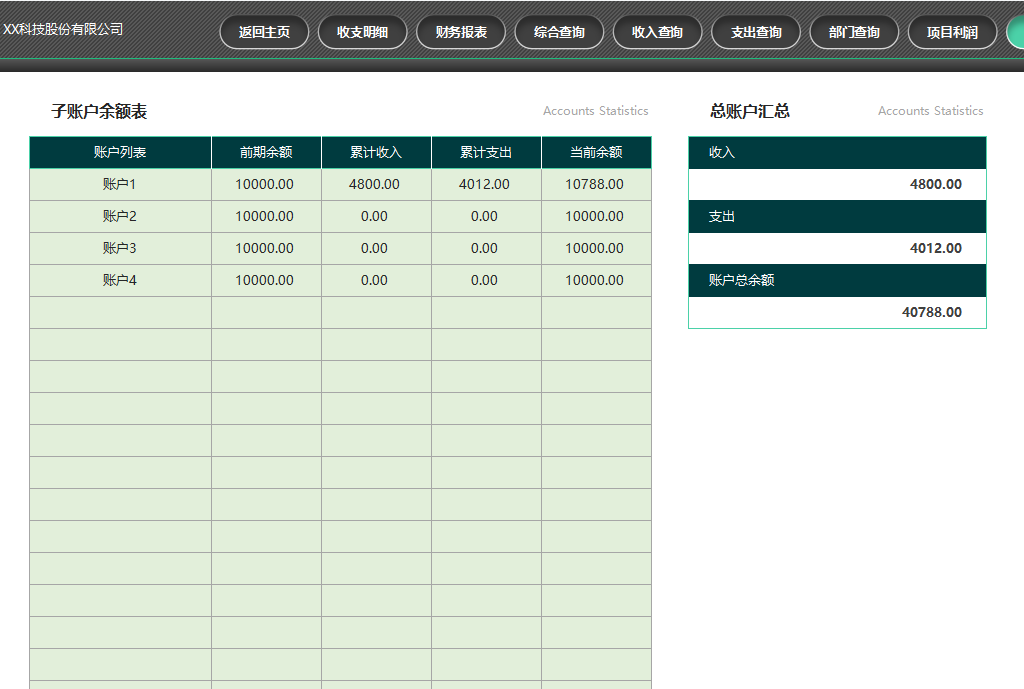This screenshot has height=689, width=1024.
Task: Click the 账户3 cell in account list
Action: click(x=120, y=249)
